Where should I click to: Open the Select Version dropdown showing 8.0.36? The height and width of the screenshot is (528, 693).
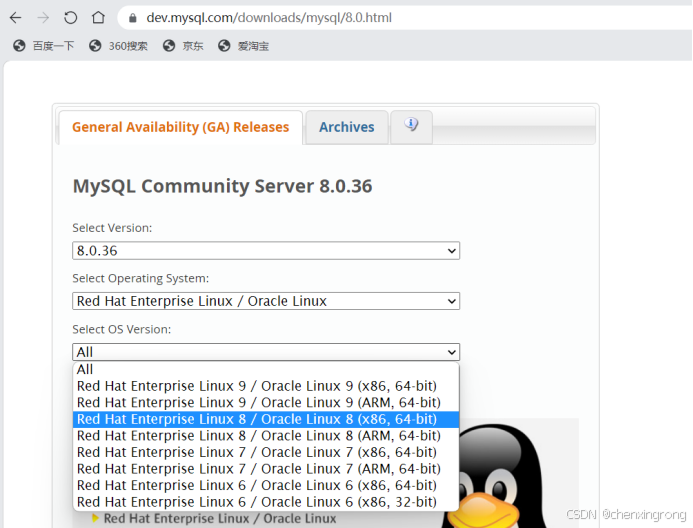(266, 251)
